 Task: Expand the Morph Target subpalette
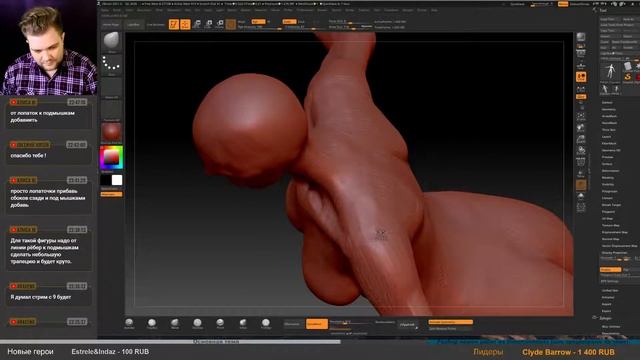pos(611,205)
